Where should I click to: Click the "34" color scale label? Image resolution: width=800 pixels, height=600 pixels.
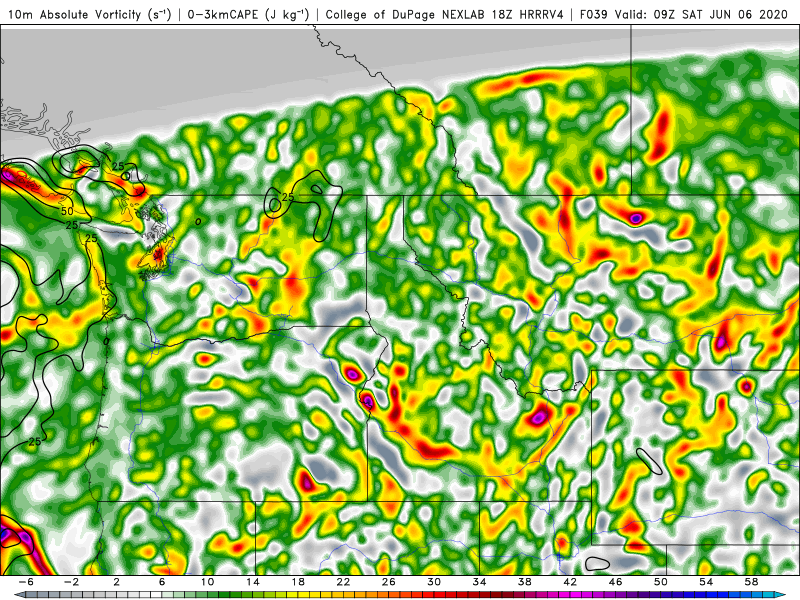click(x=479, y=582)
